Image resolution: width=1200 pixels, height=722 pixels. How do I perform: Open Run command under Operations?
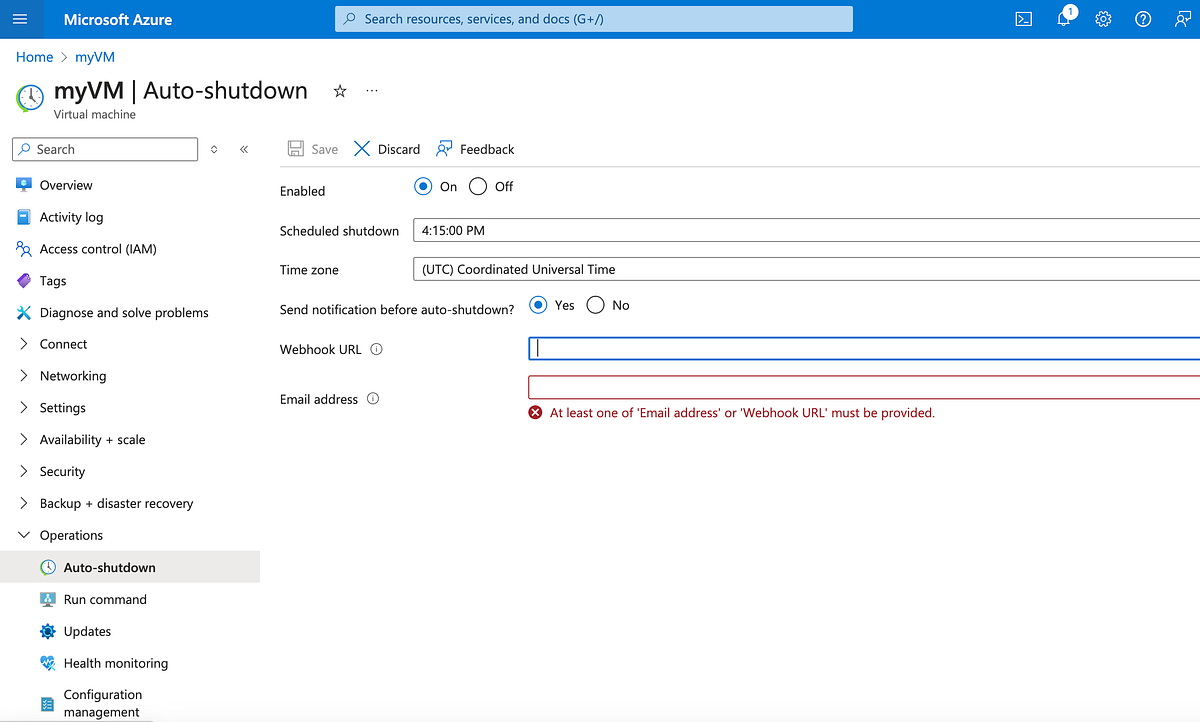[x=104, y=598]
